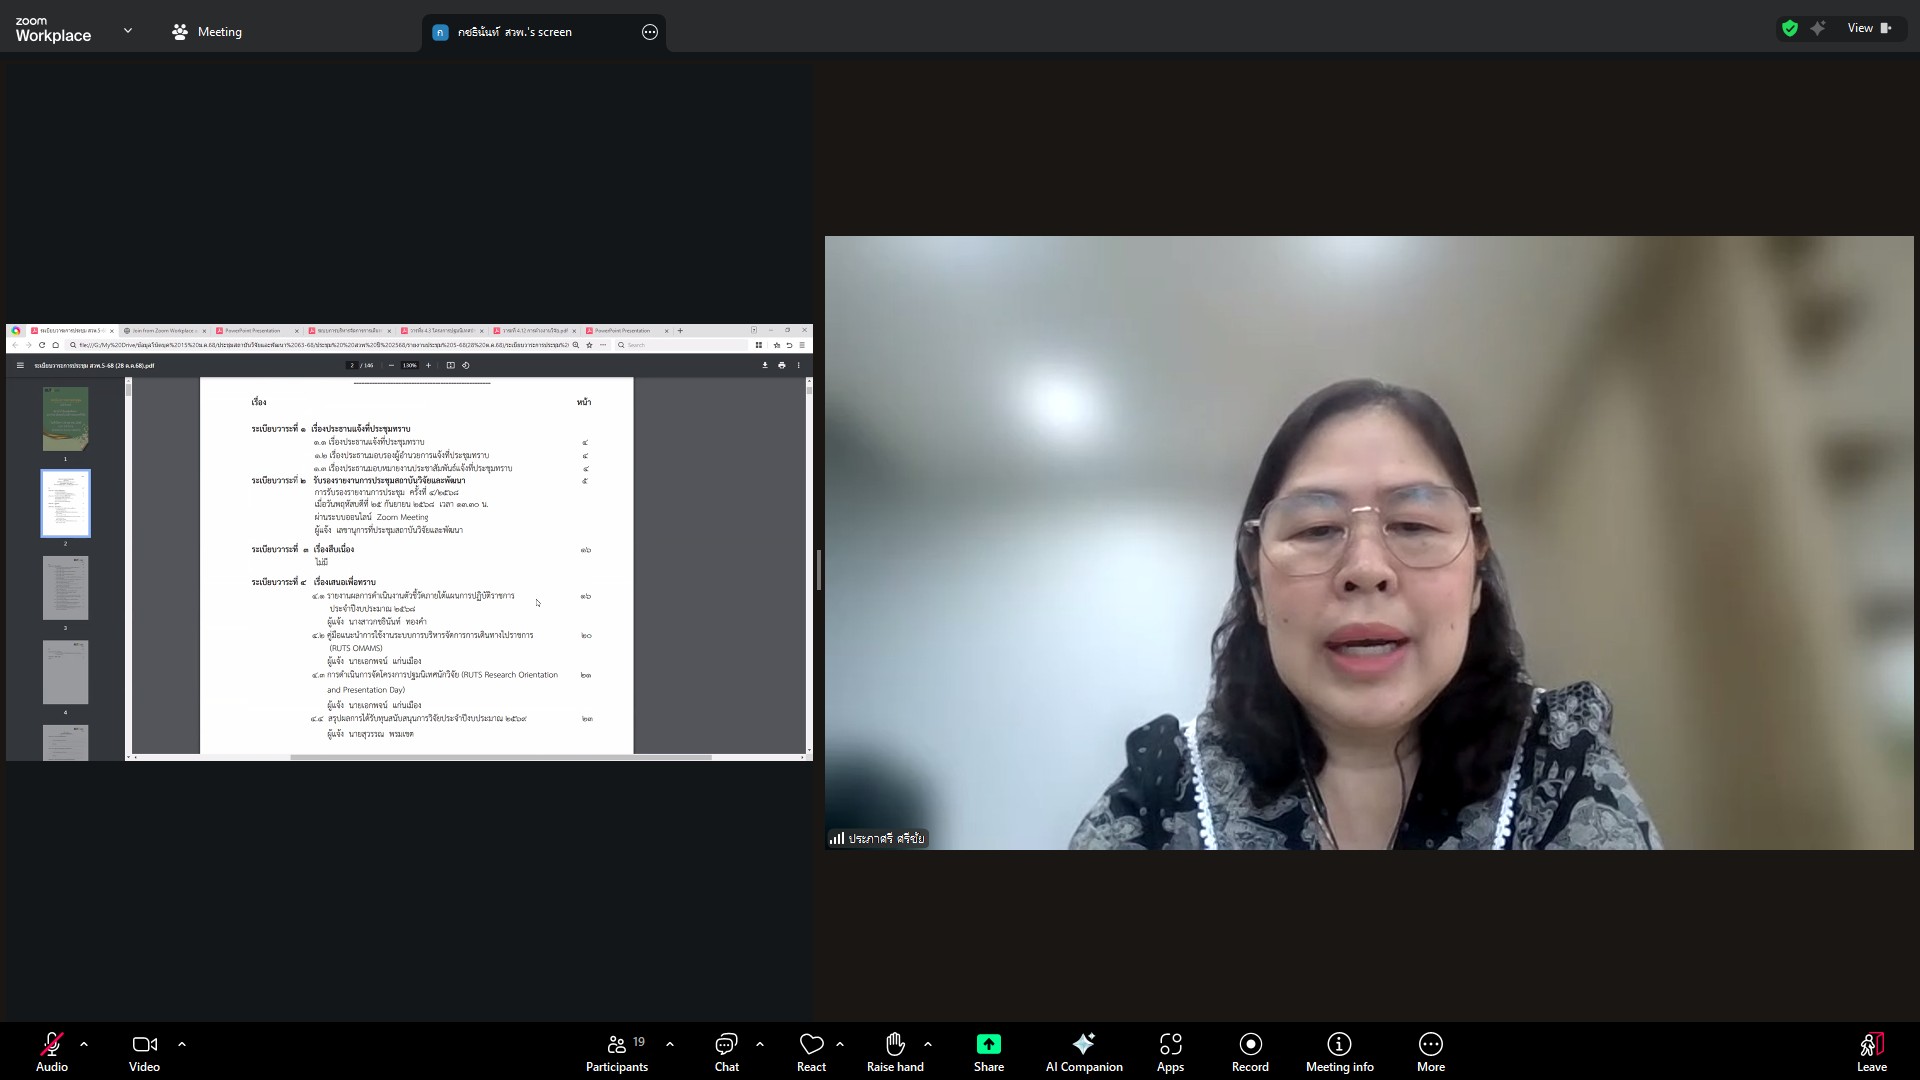Click the Leave meeting button

pyautogui.click(x=1871, y=1051)
